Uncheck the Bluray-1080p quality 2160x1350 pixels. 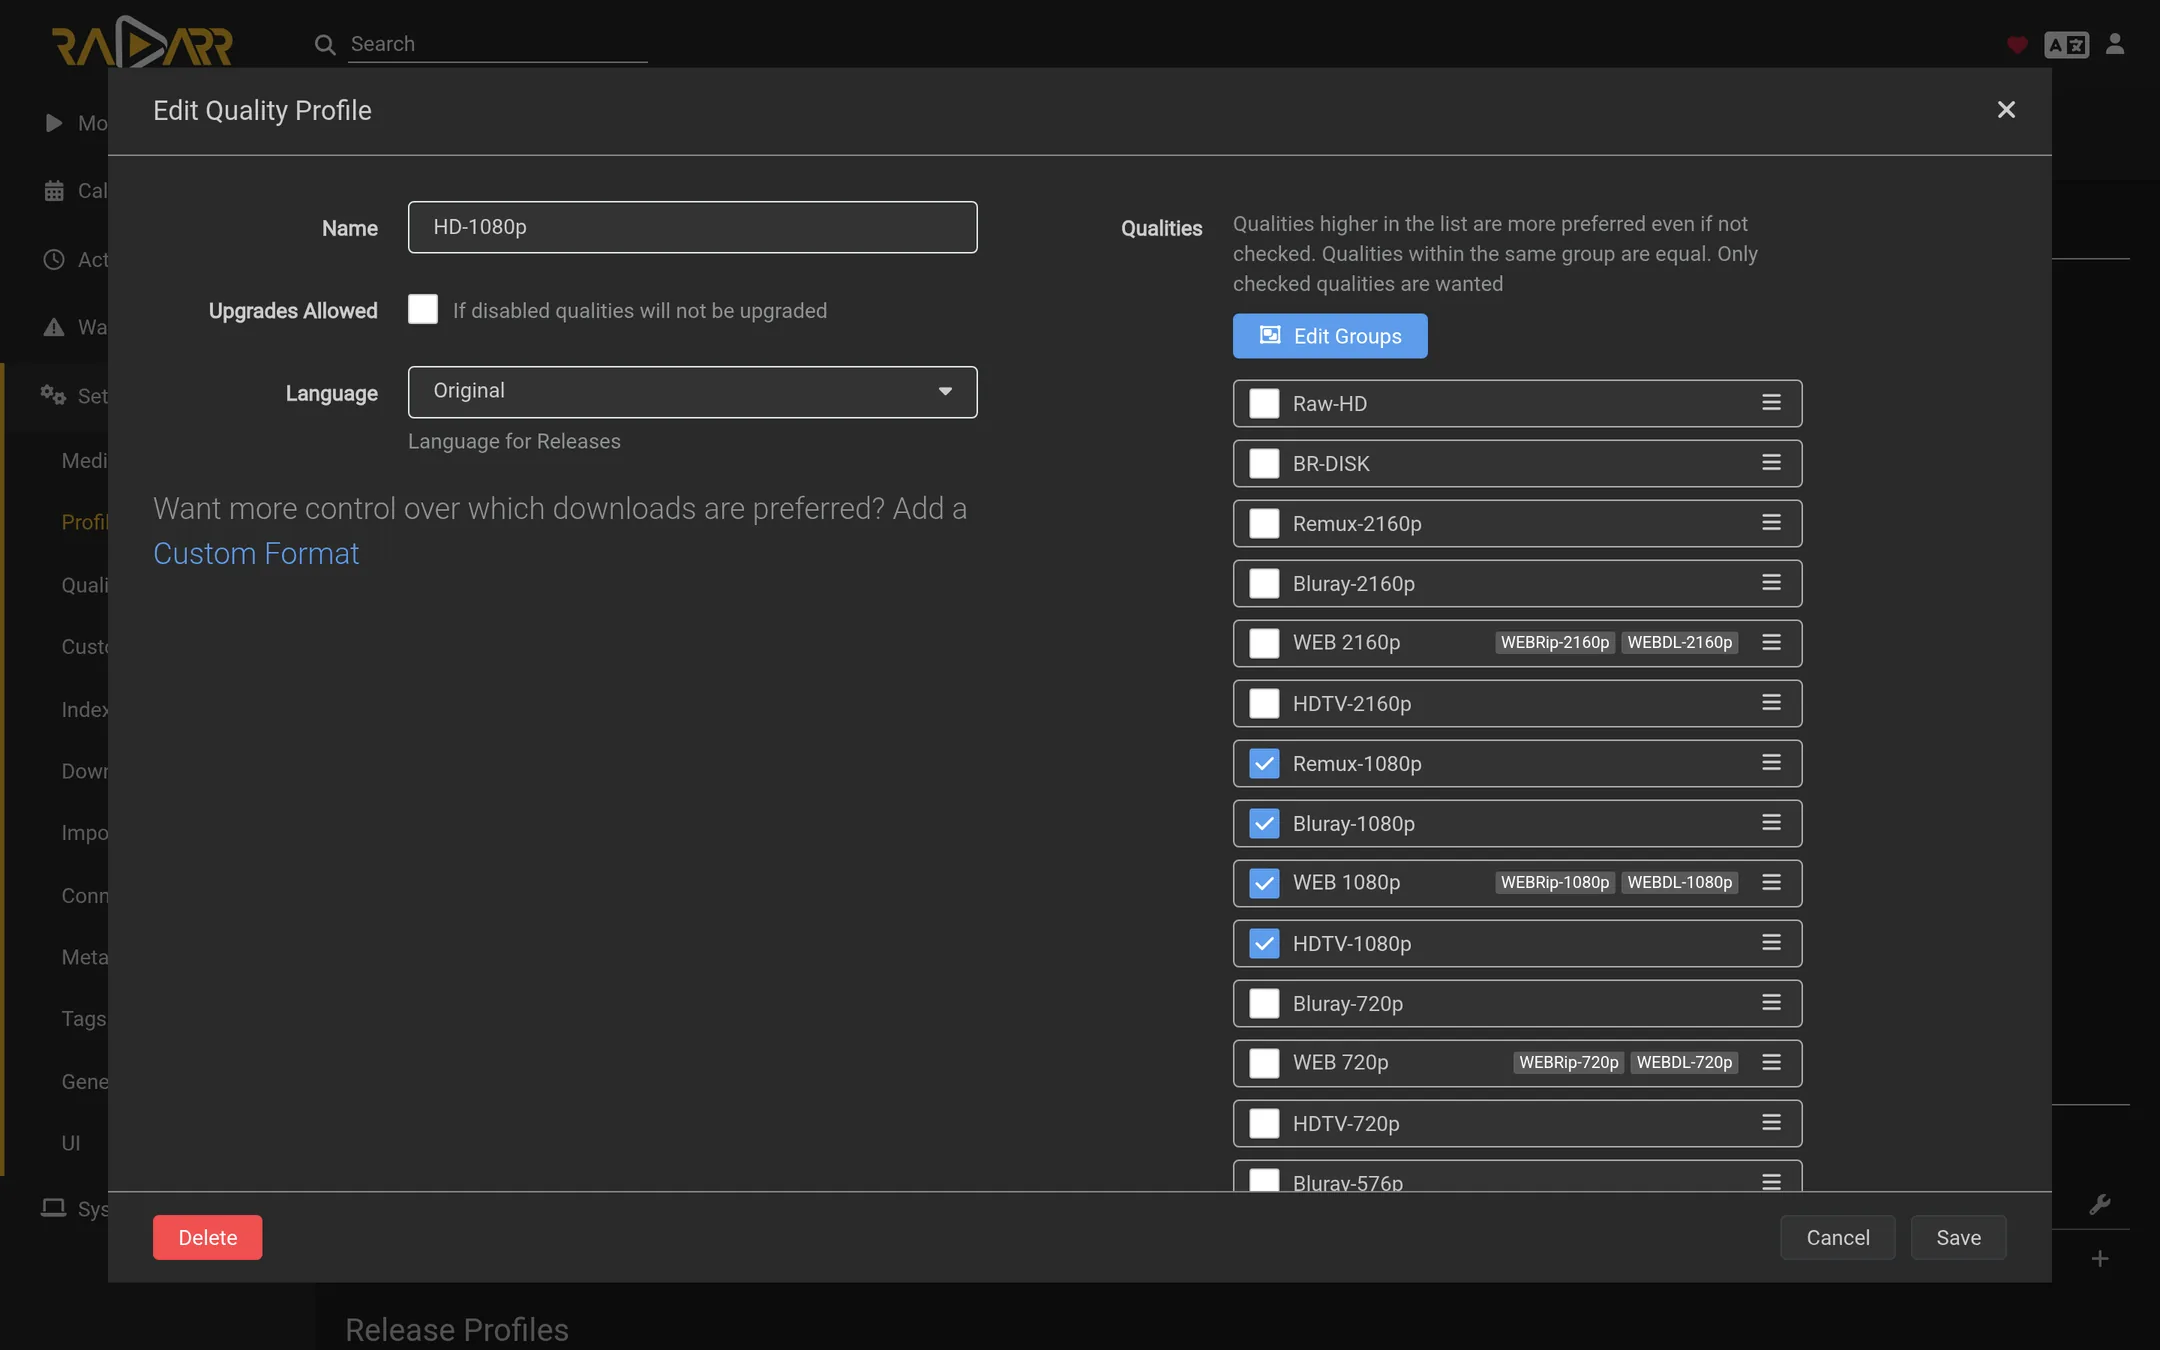pos(1264,823)
